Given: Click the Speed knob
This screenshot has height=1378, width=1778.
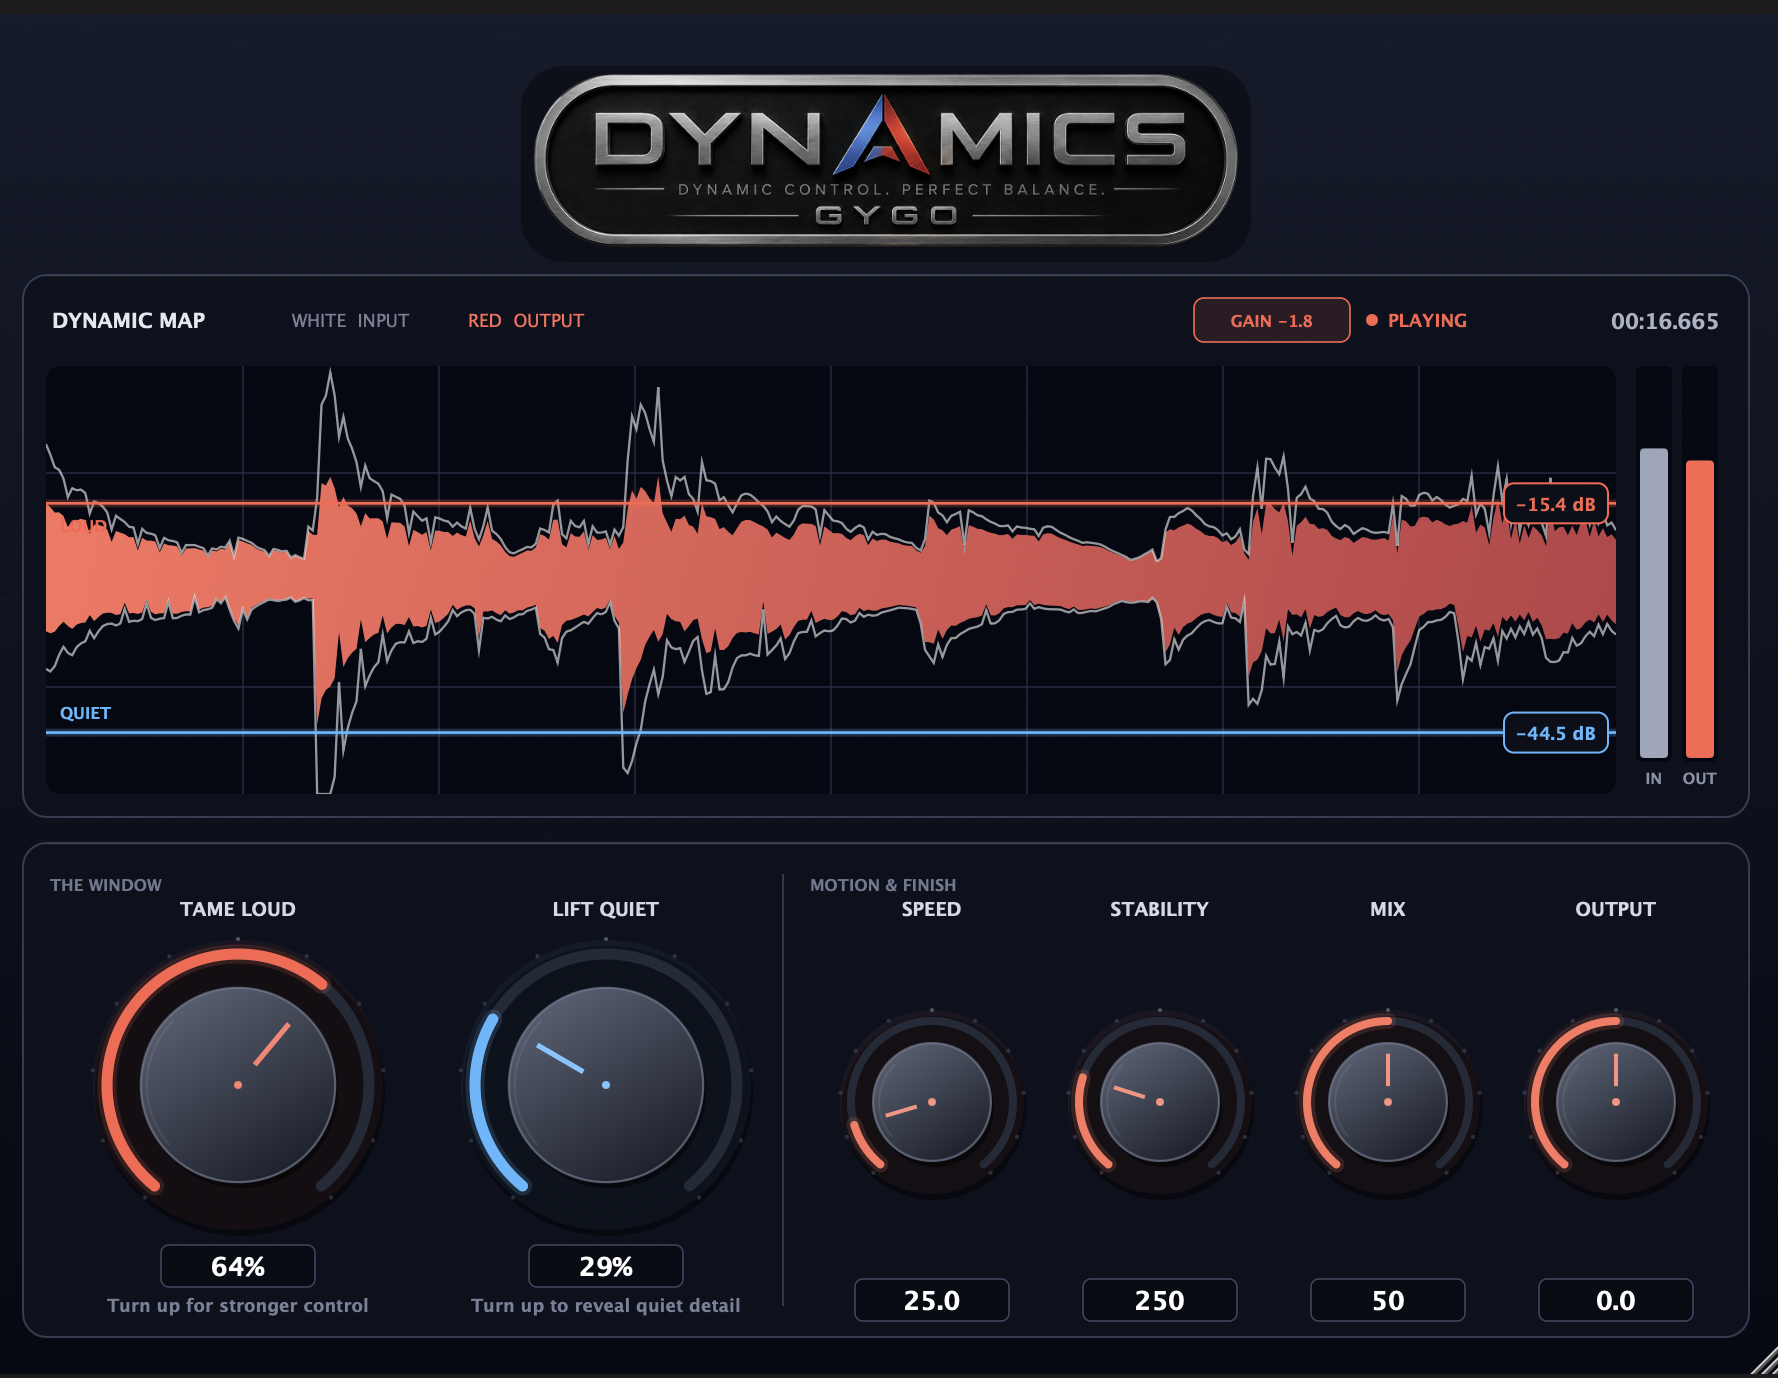Looking at the screenshot, I should 932,1102.
